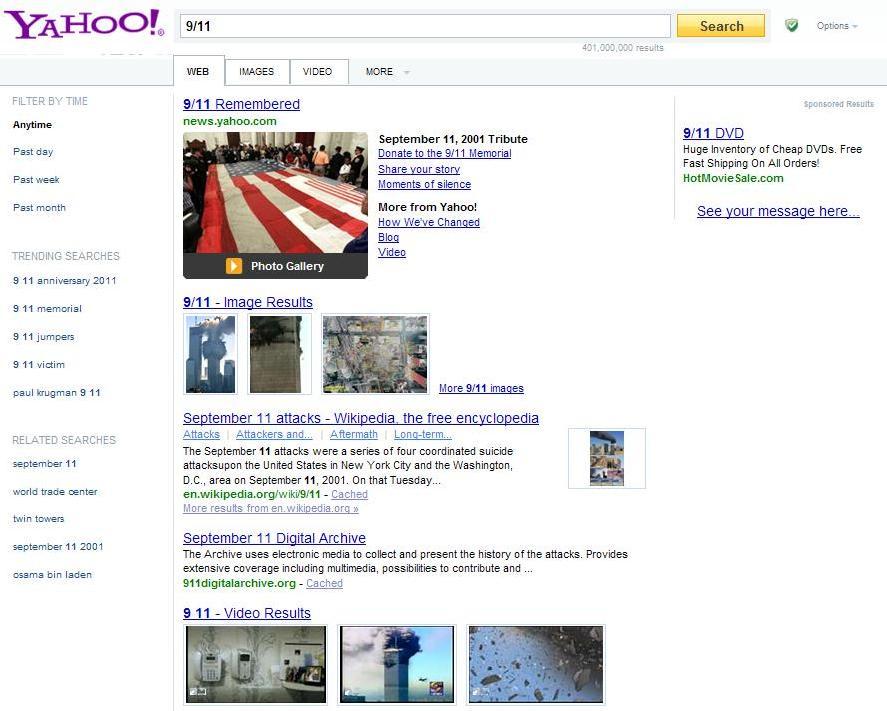Jump to the Attacks Wikipedia section link

(x=201, y=434)
